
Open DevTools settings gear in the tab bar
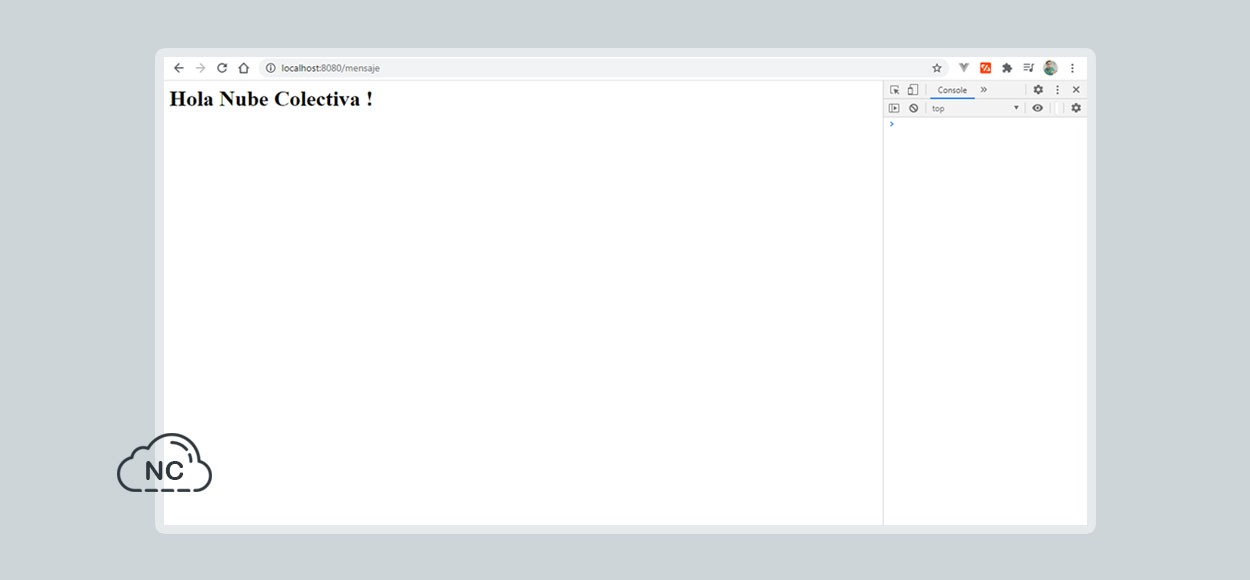(x=1038, y=90)
